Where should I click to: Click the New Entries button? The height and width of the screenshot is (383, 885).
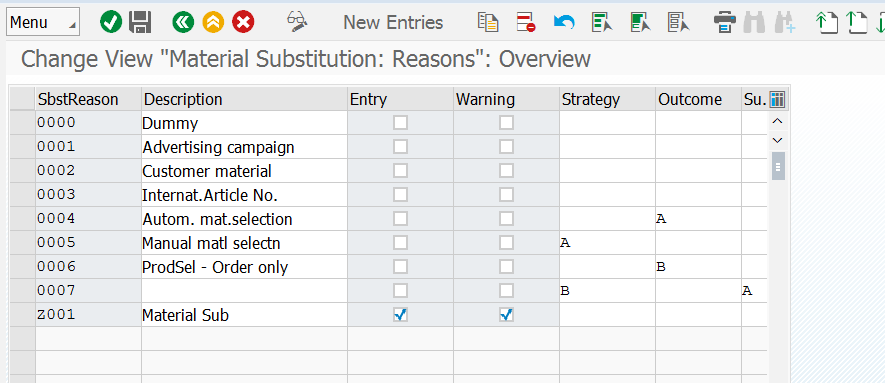(393, 23)
